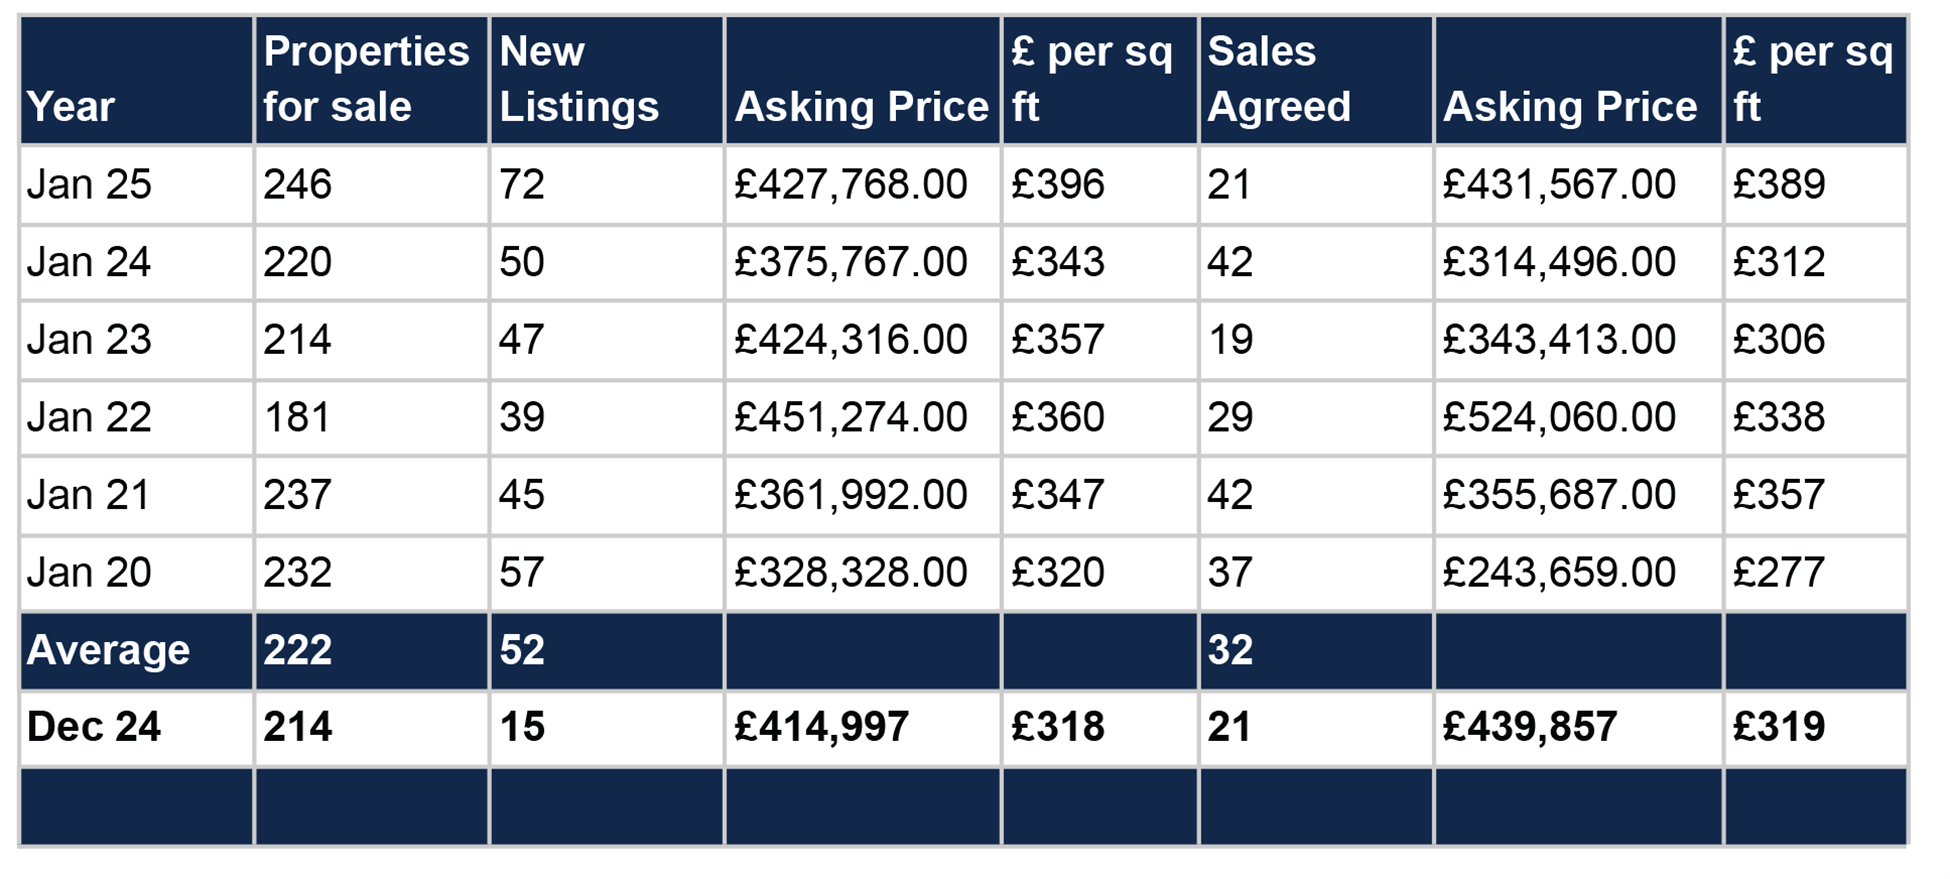Select the £439,857 cell in Dec 24 row
Image resolution: width=1950 pixels, height=879 pixels.
1529,727
